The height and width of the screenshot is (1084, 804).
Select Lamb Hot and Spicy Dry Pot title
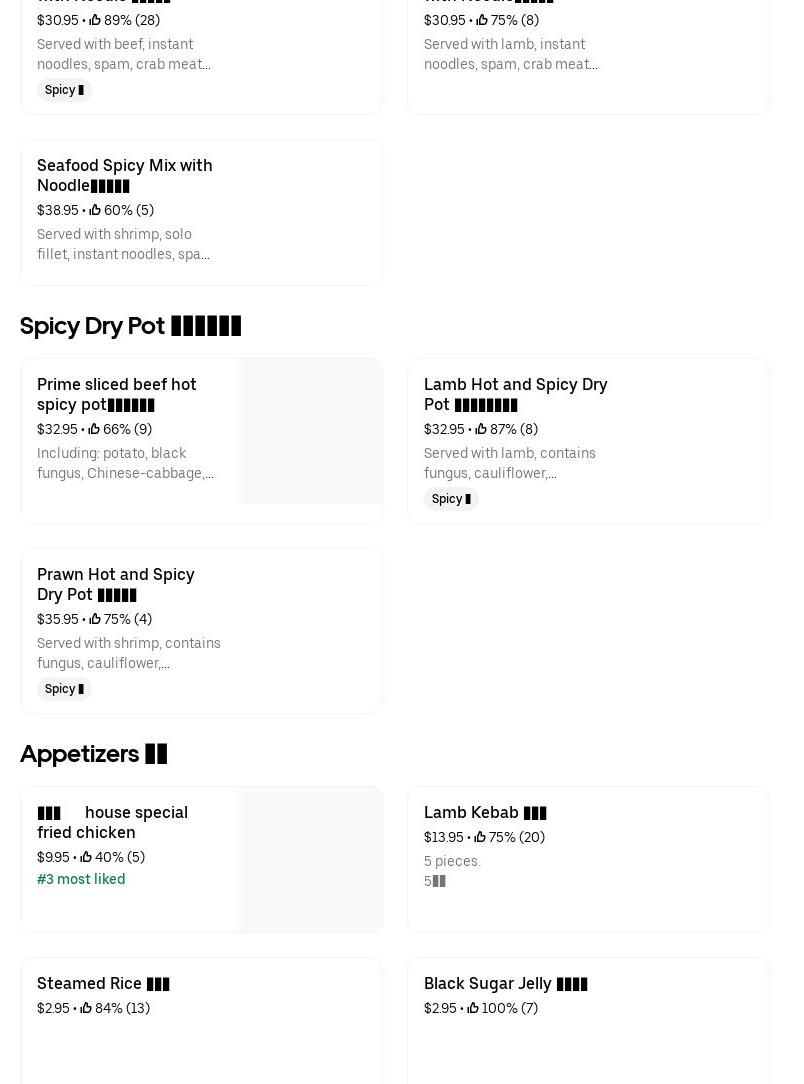click(515, 395)
